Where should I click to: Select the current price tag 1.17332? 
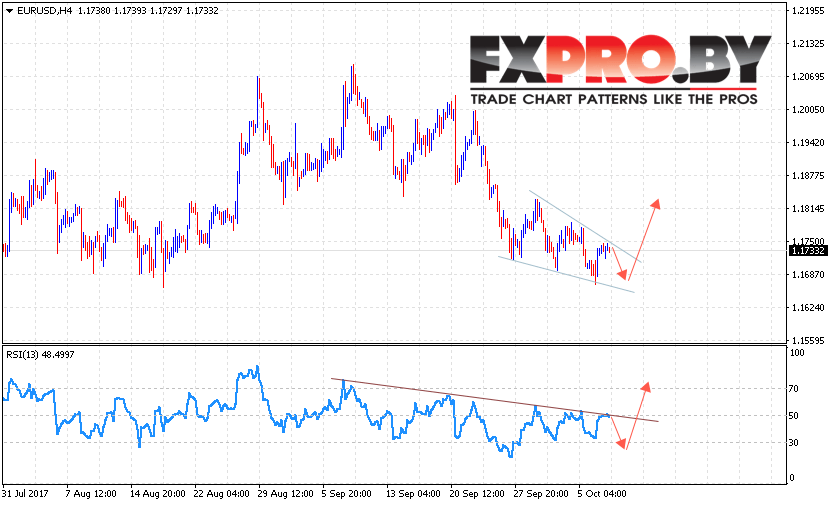tap(808, 251)
